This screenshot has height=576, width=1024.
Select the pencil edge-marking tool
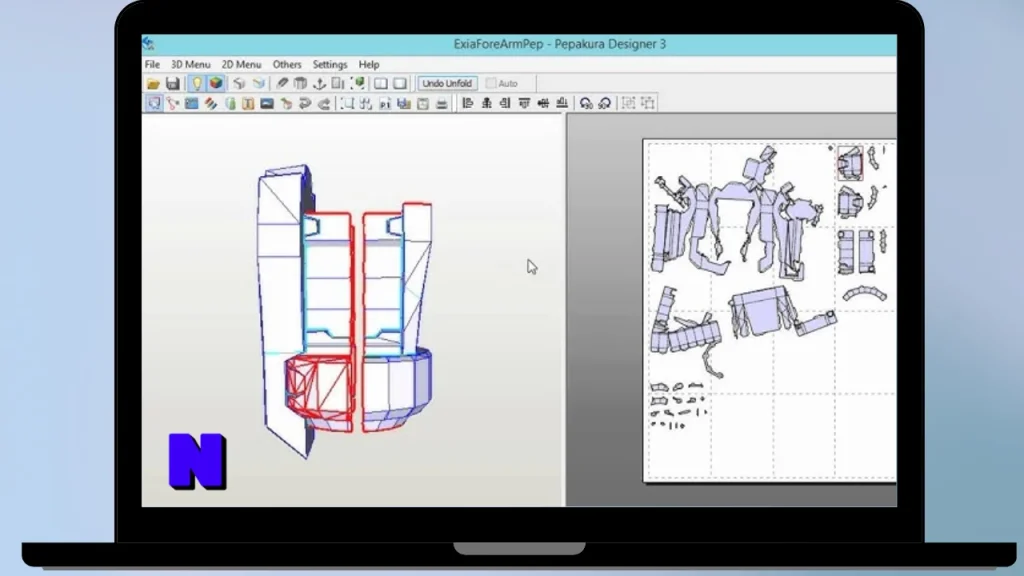coord(282,84)
